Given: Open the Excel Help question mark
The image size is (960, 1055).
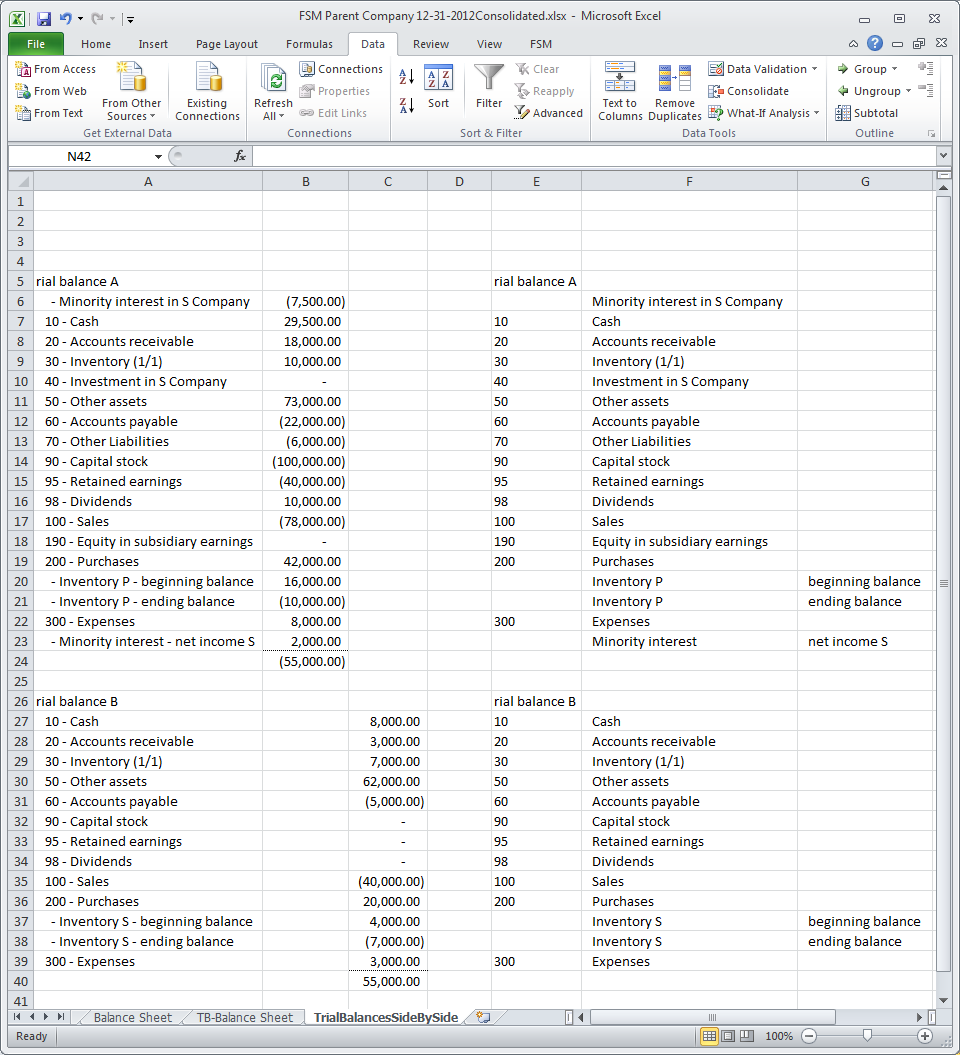Looking at the screenshot, I should pos(875,43).
